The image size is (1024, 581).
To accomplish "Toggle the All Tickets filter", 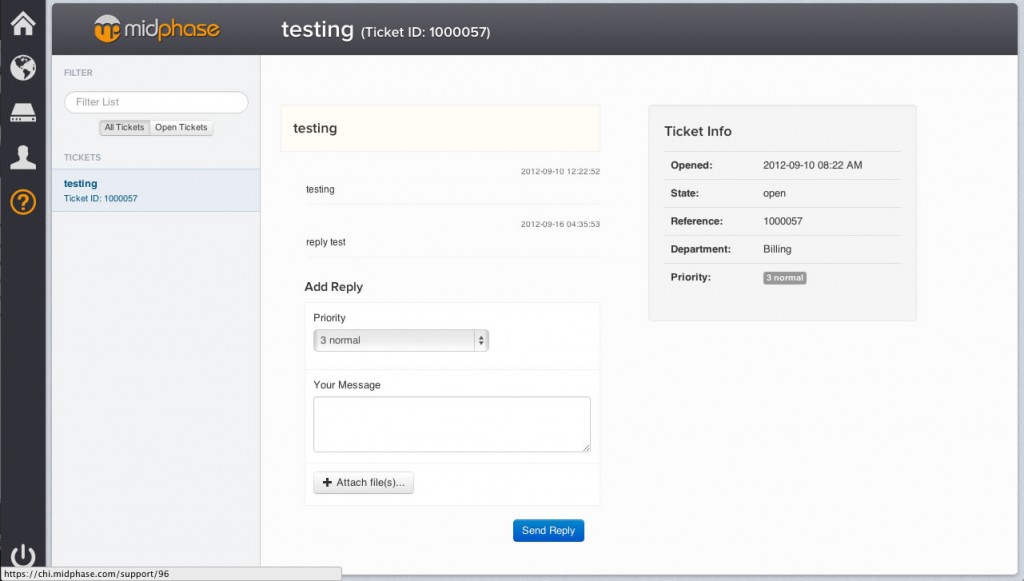I will click(x=124, y=128).
